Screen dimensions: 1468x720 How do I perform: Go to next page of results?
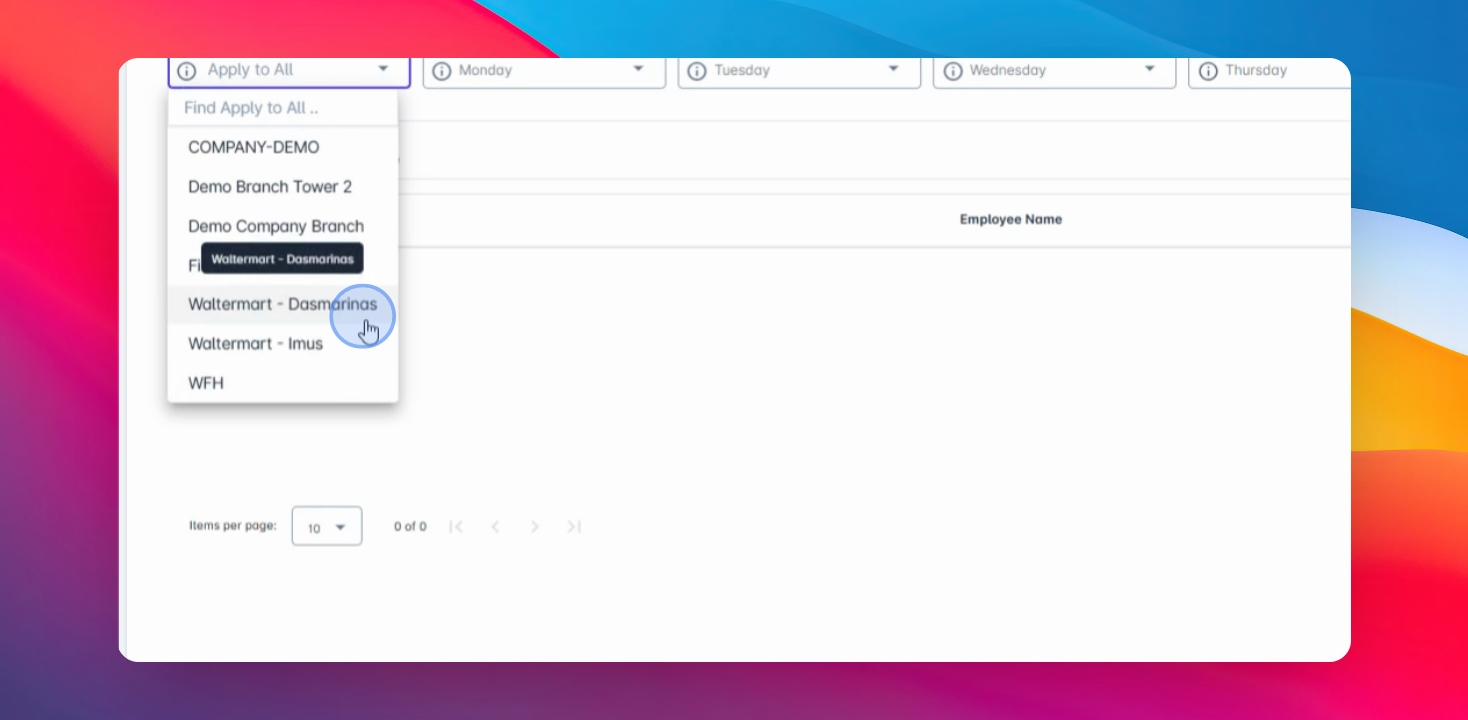click(535, 526)
